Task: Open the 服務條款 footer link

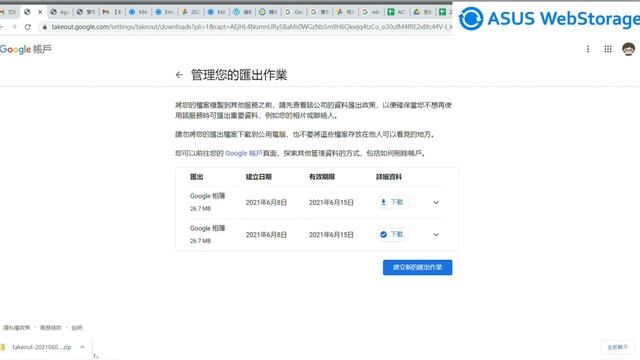Action: pos(51,328)
